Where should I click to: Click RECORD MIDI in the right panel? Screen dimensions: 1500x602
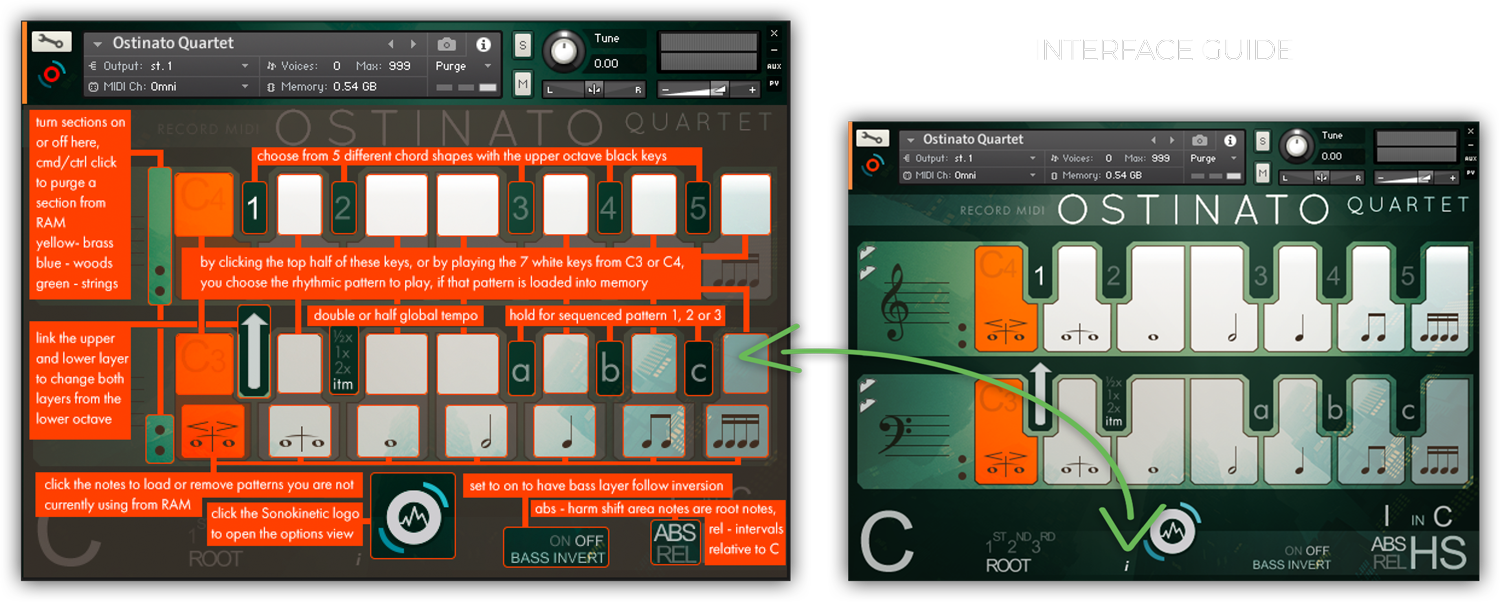(1003, 211)
